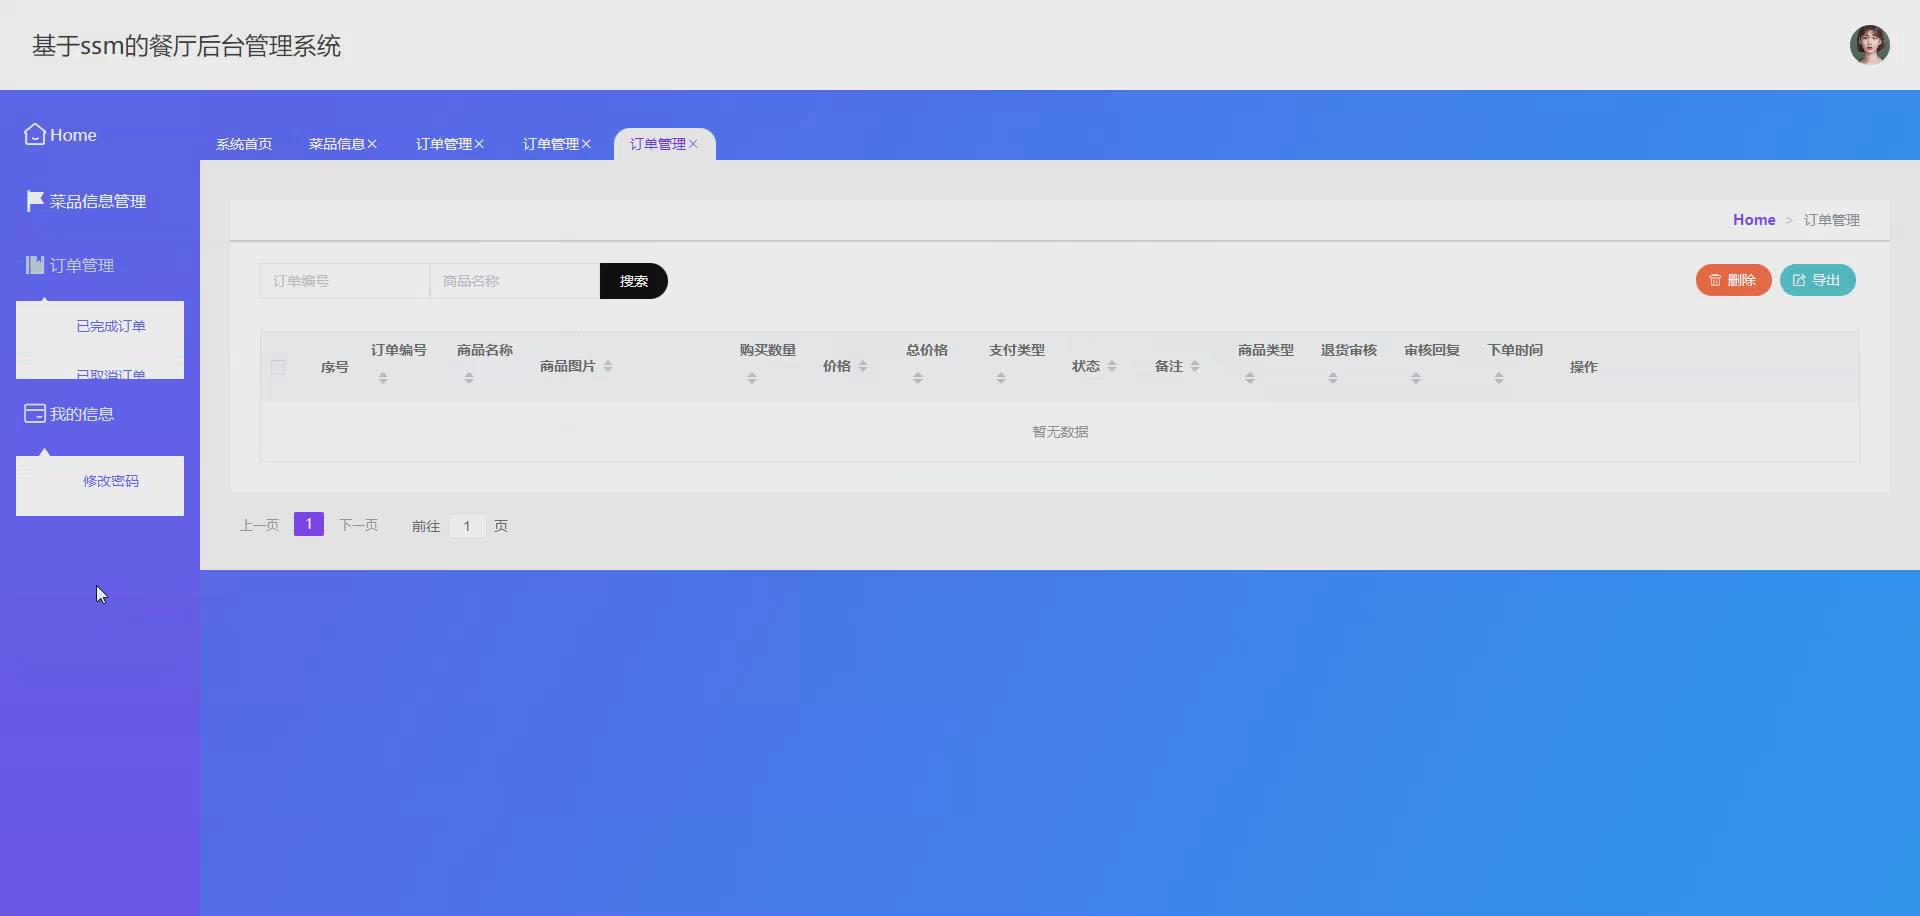
Task: Click the black 搜索 button
Action: (x=634, y=281)
